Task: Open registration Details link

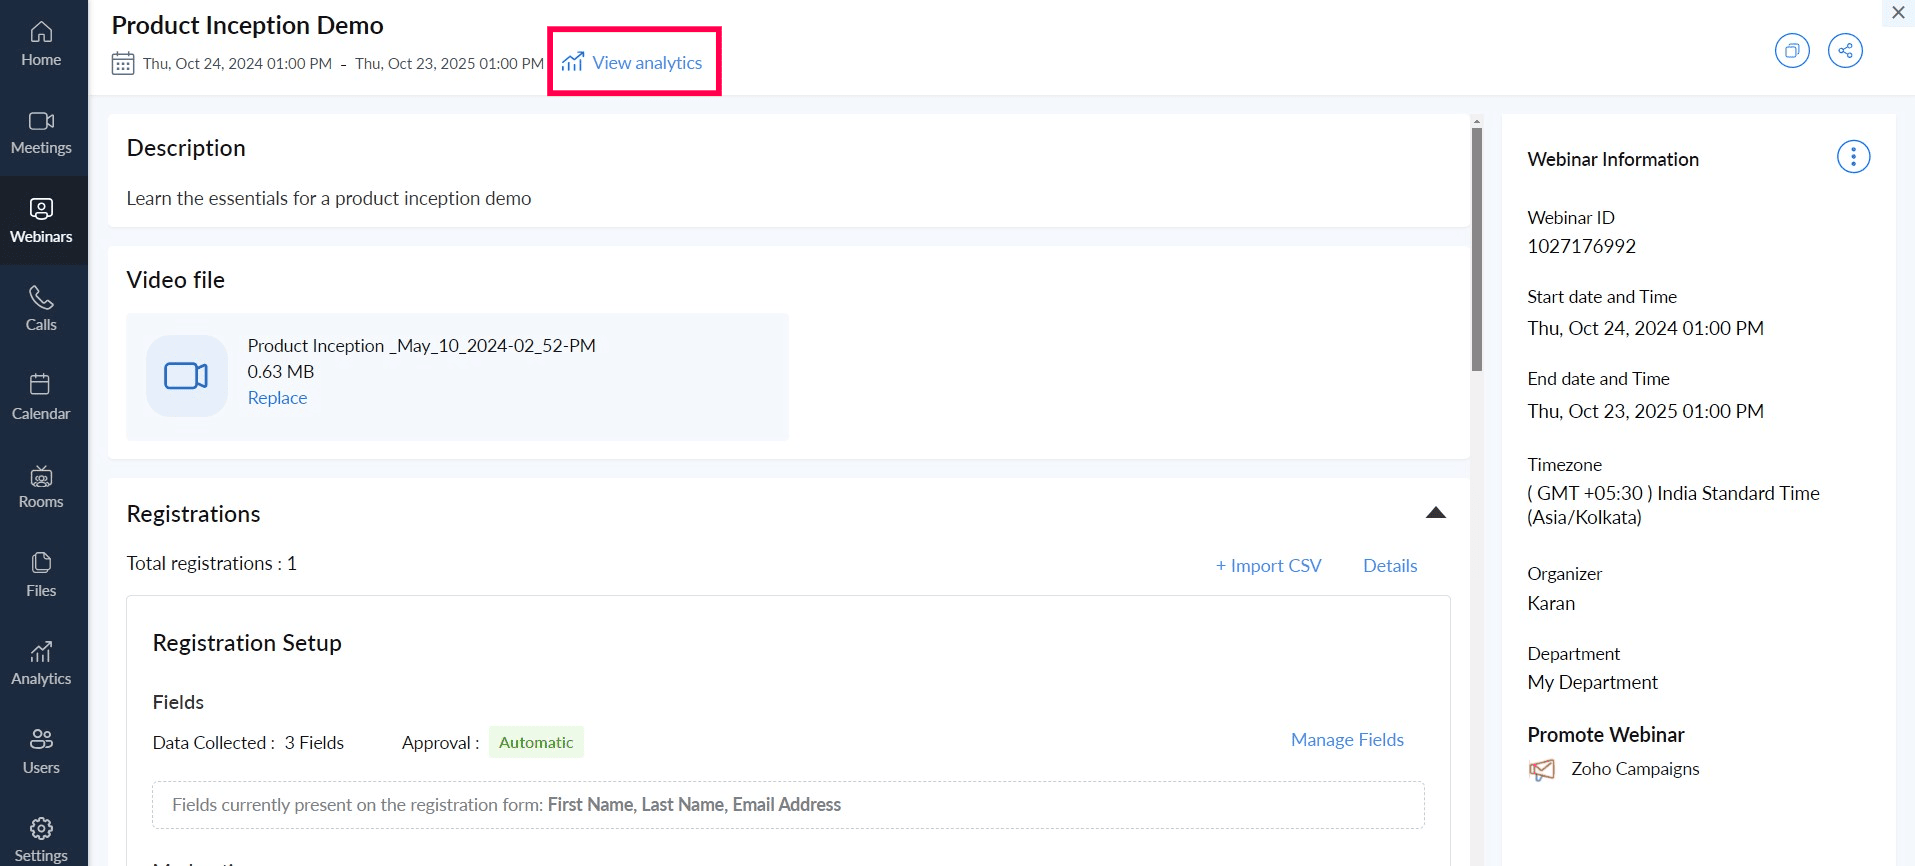Action: point(1390,565)
